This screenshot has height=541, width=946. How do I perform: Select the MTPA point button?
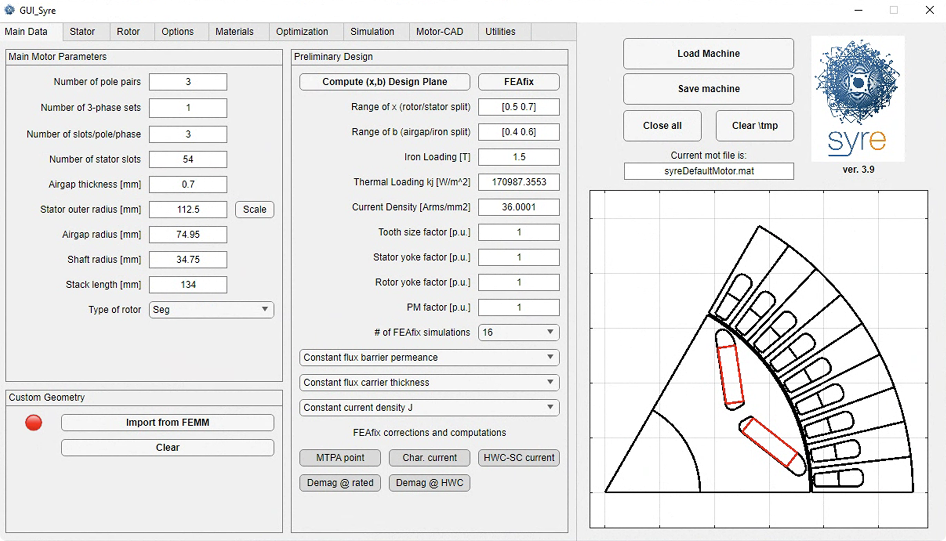click(x=340, y=458)
